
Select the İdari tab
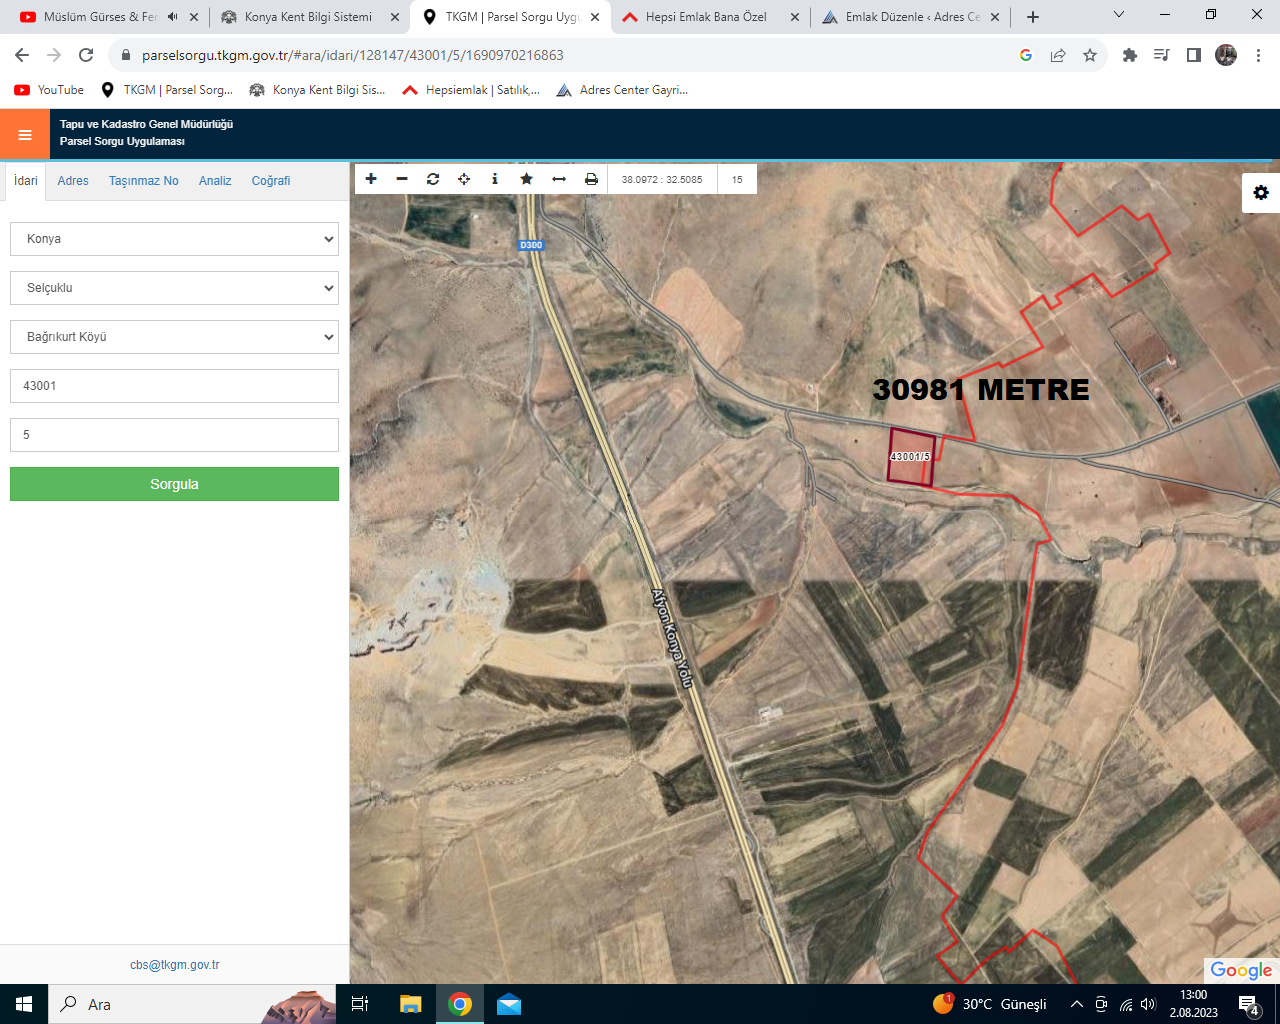(26, 181)
